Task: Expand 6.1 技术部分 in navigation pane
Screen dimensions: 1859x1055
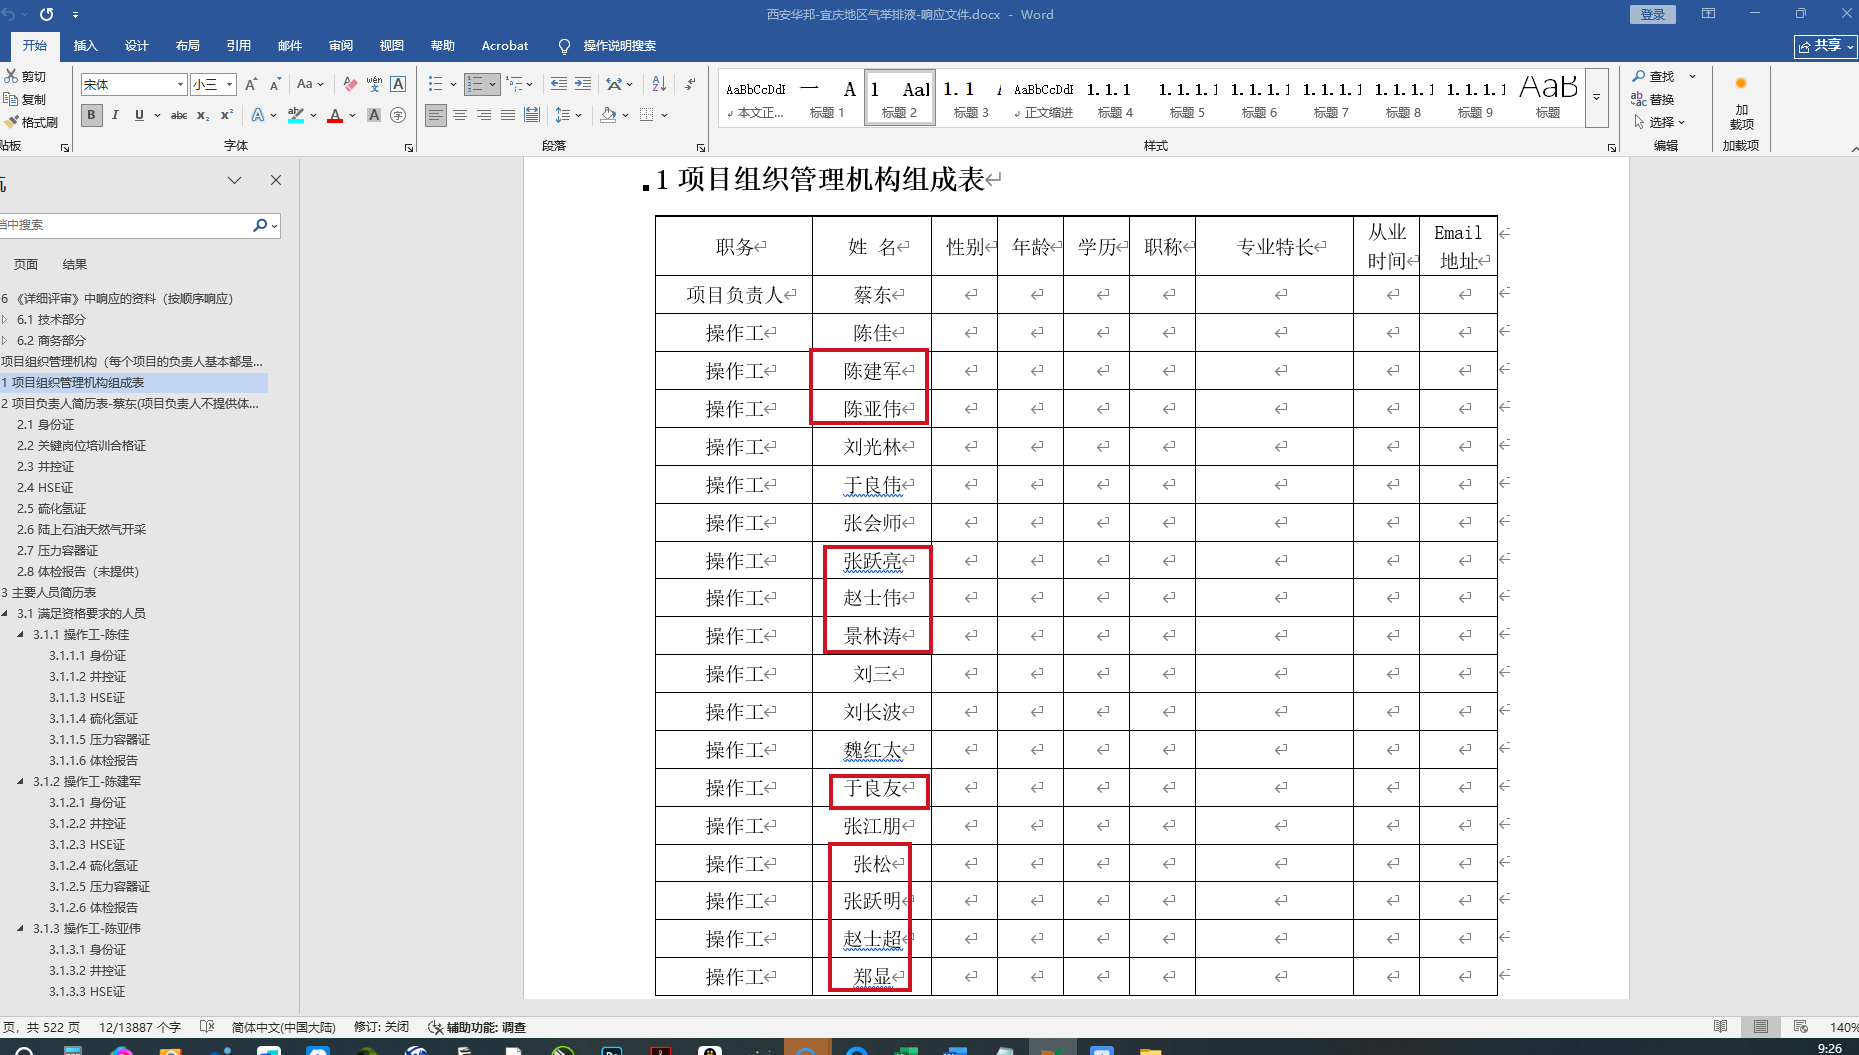Action: coord(5,320)
